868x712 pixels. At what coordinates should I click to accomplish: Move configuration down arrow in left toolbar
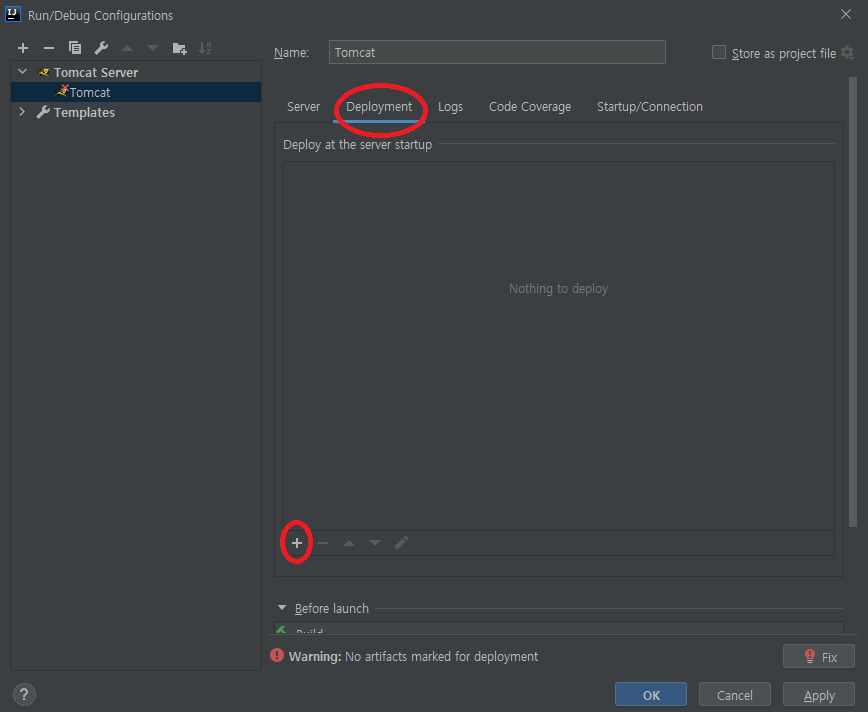(153, 48)
